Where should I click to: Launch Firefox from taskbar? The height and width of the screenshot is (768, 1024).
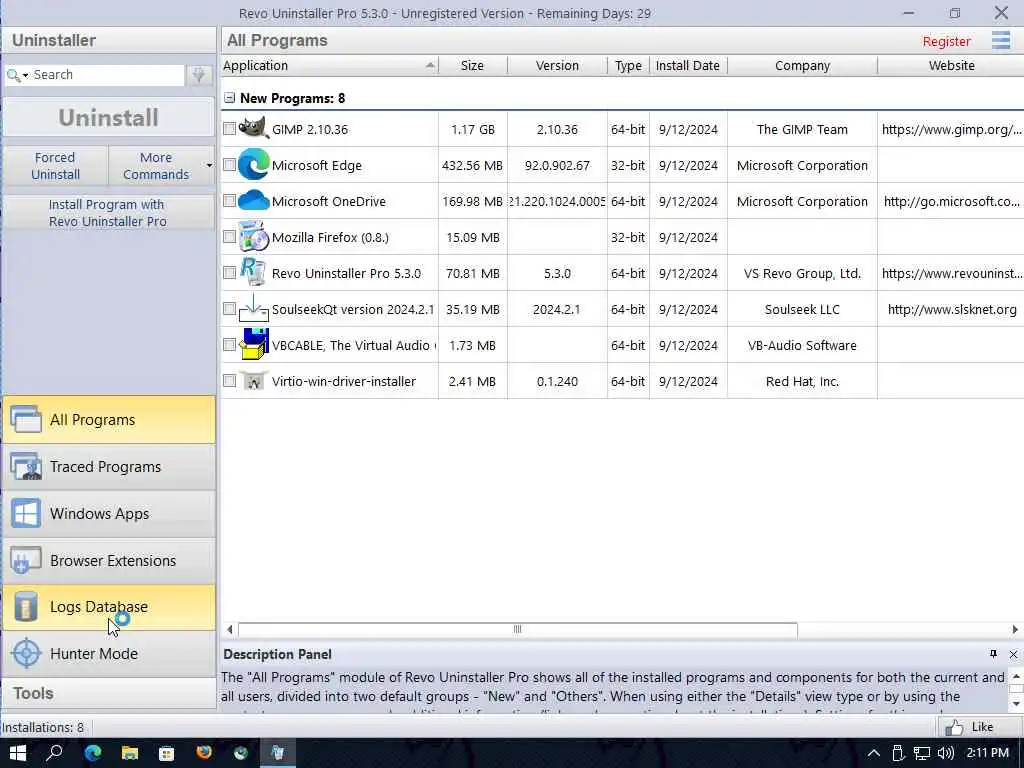204,753
